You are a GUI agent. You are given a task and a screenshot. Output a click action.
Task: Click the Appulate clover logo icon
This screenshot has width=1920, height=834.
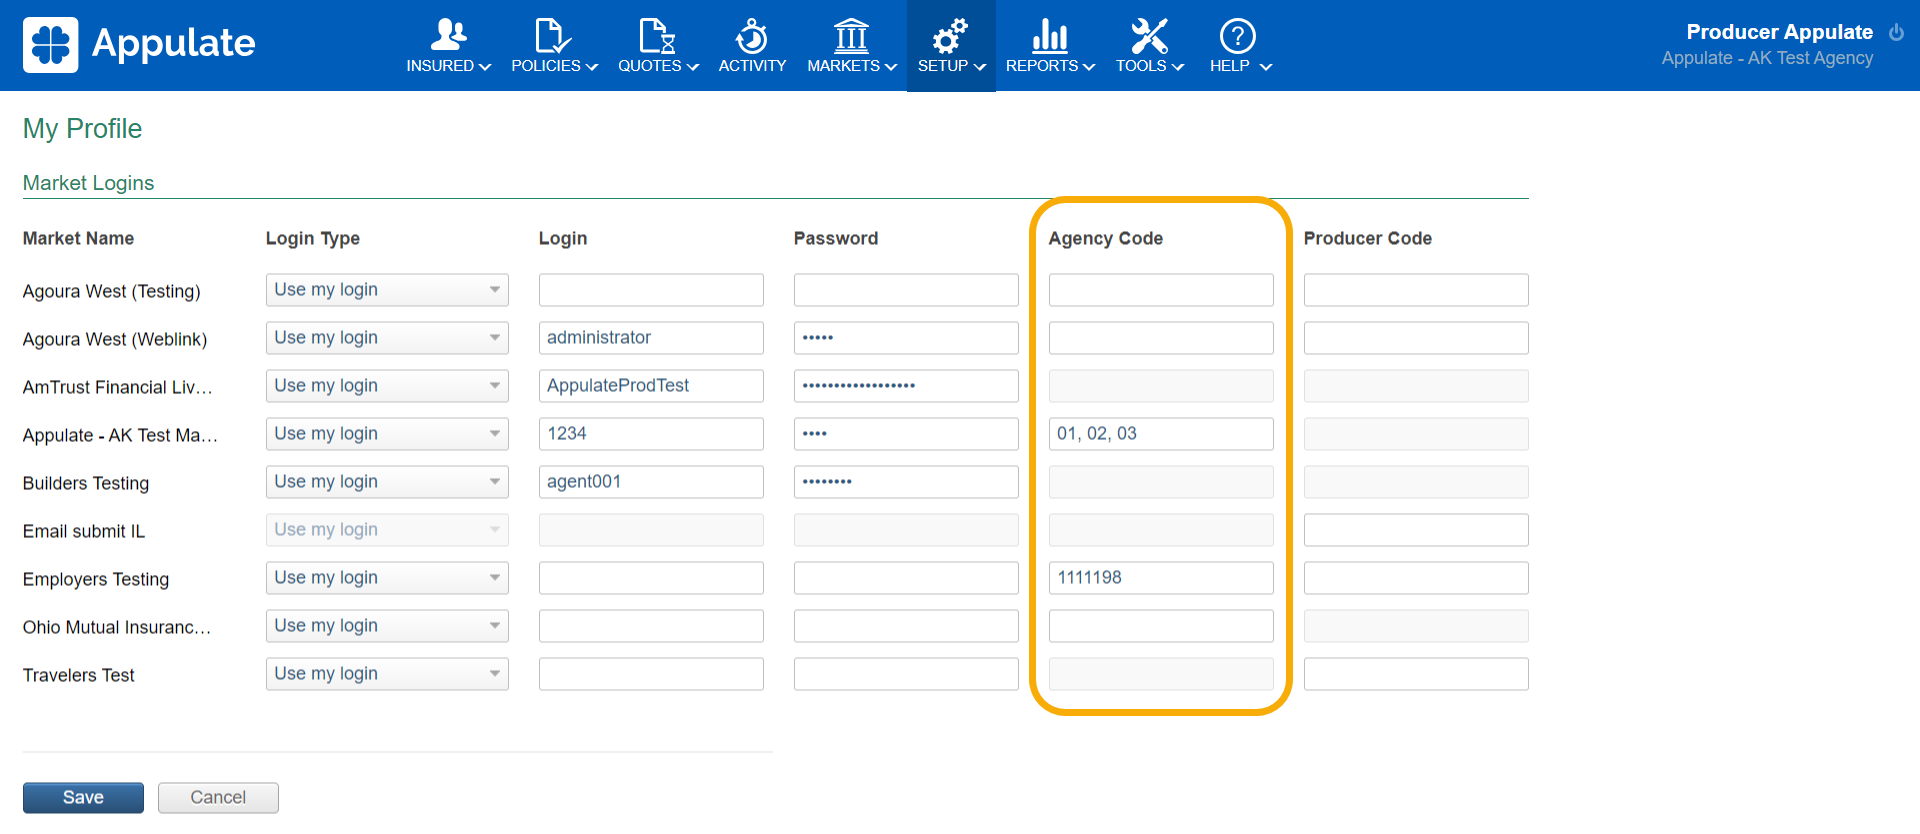click(x=50, y=45)
